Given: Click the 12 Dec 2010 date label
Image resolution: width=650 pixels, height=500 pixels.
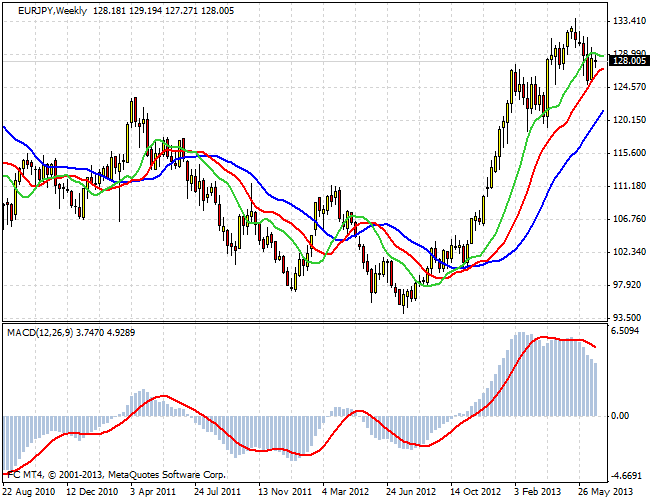Looking at the screenshot, I should (92, 492).
